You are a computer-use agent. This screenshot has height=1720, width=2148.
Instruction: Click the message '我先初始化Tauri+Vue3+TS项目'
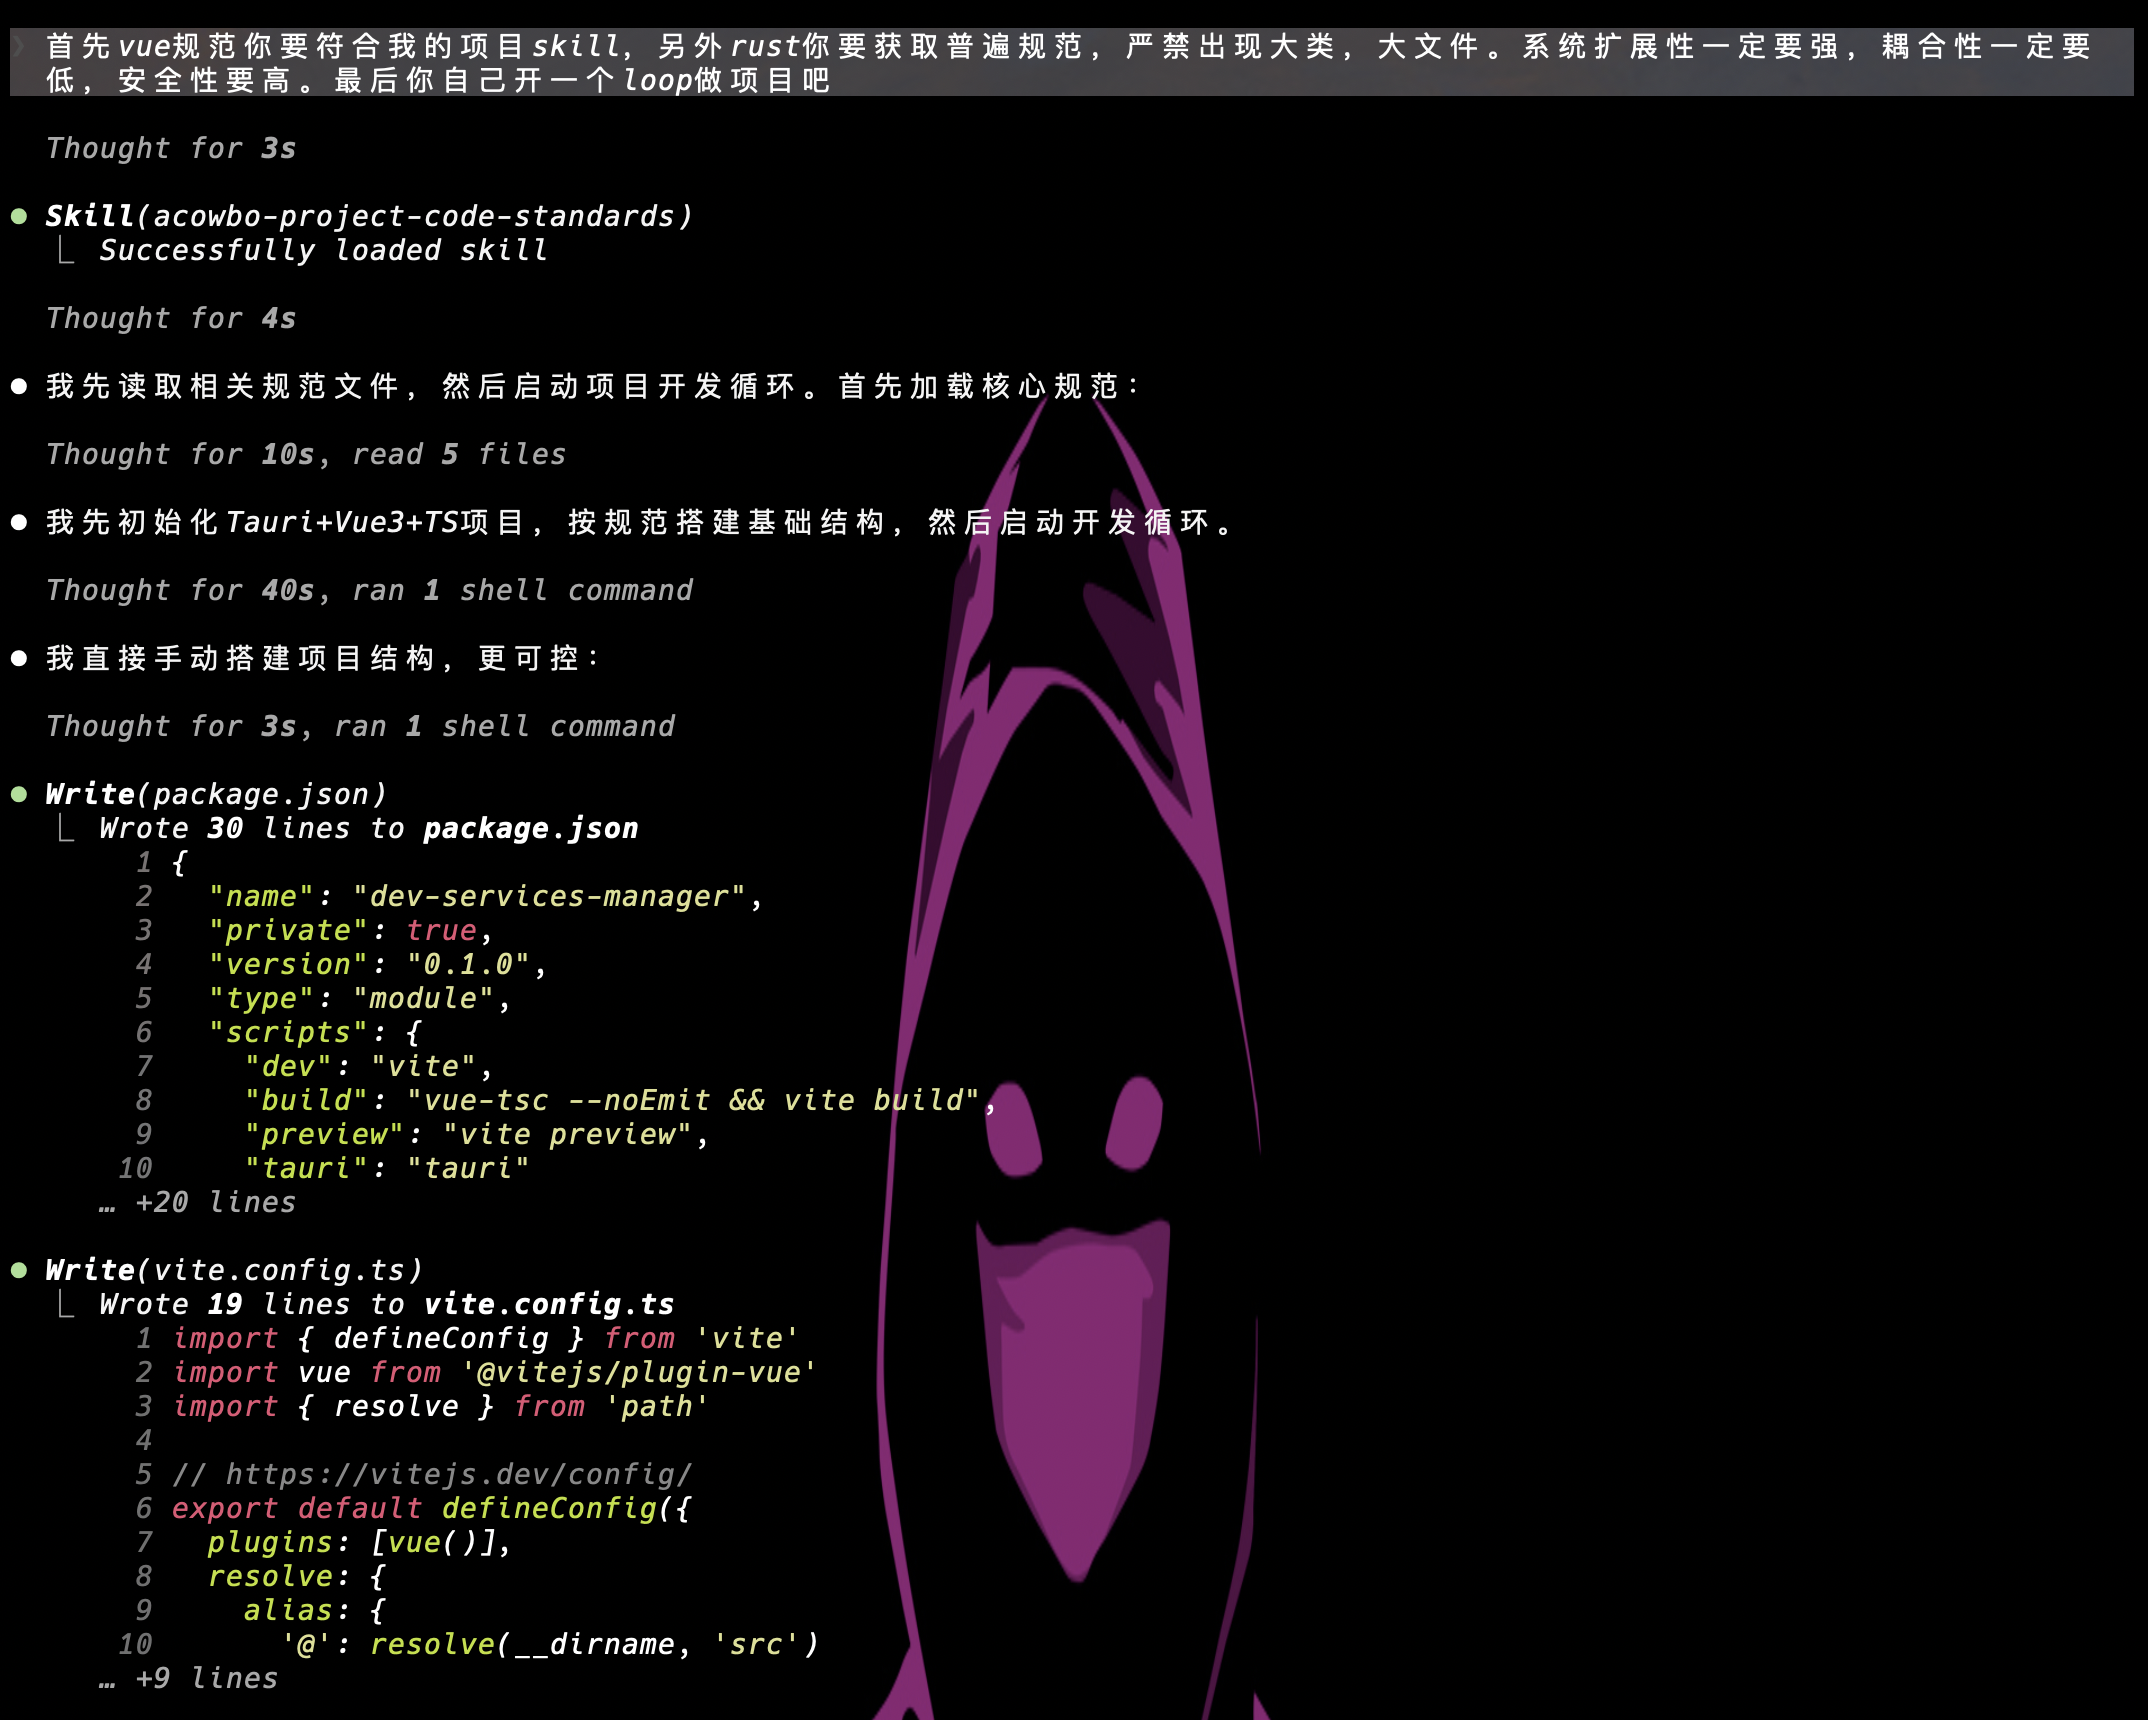coord(640,522)
